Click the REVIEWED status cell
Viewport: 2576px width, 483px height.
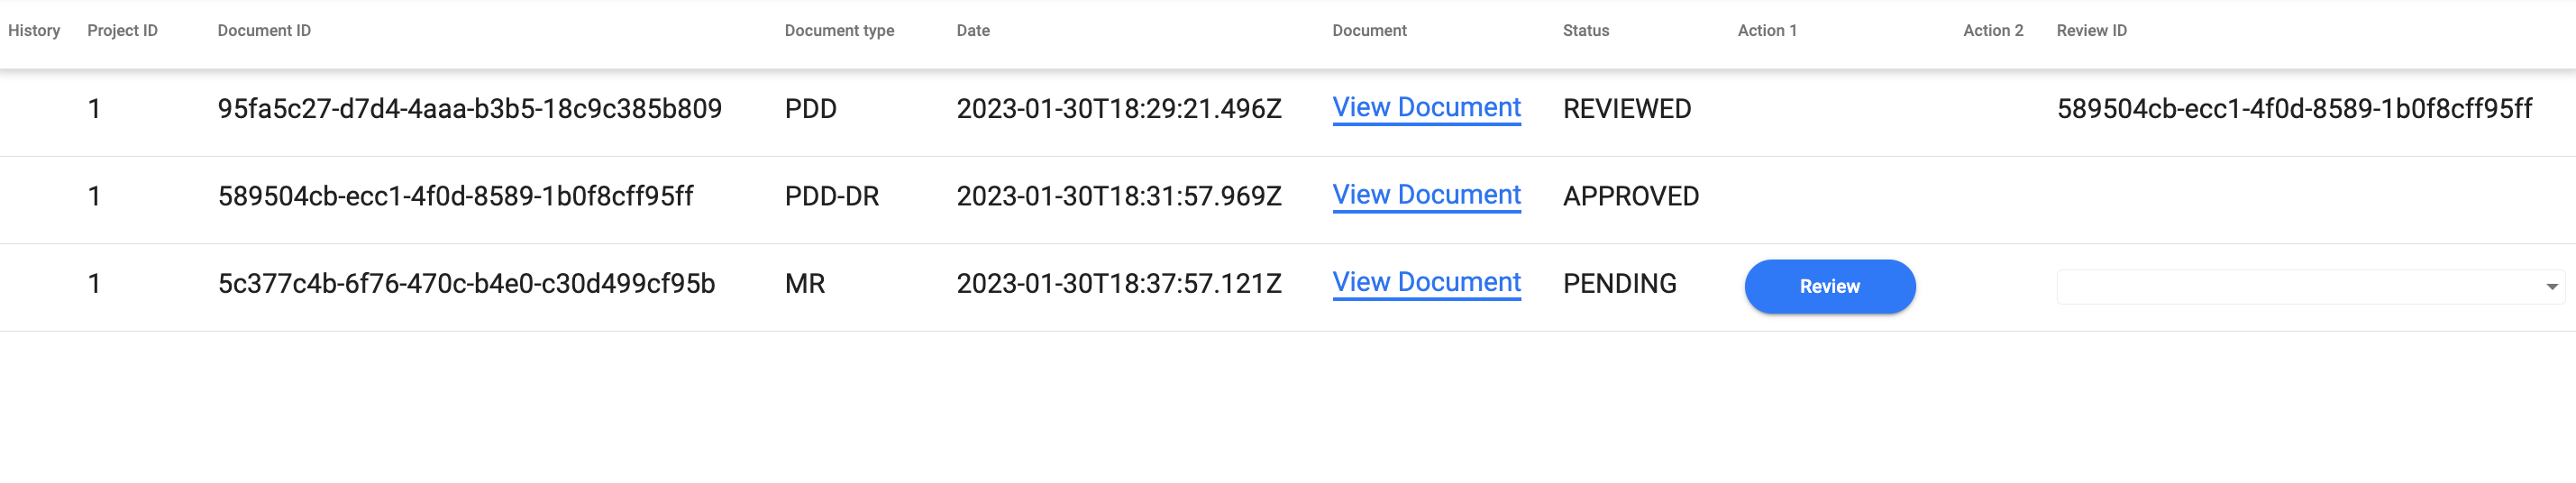(1626, 109)
